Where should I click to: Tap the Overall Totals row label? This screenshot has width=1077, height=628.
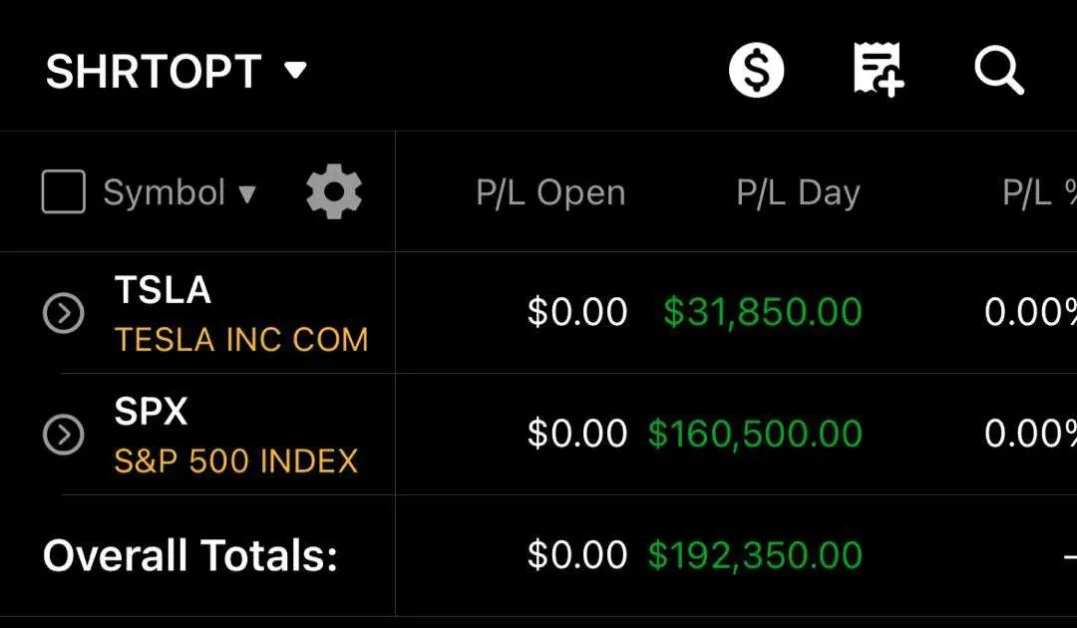click(190, 556)
